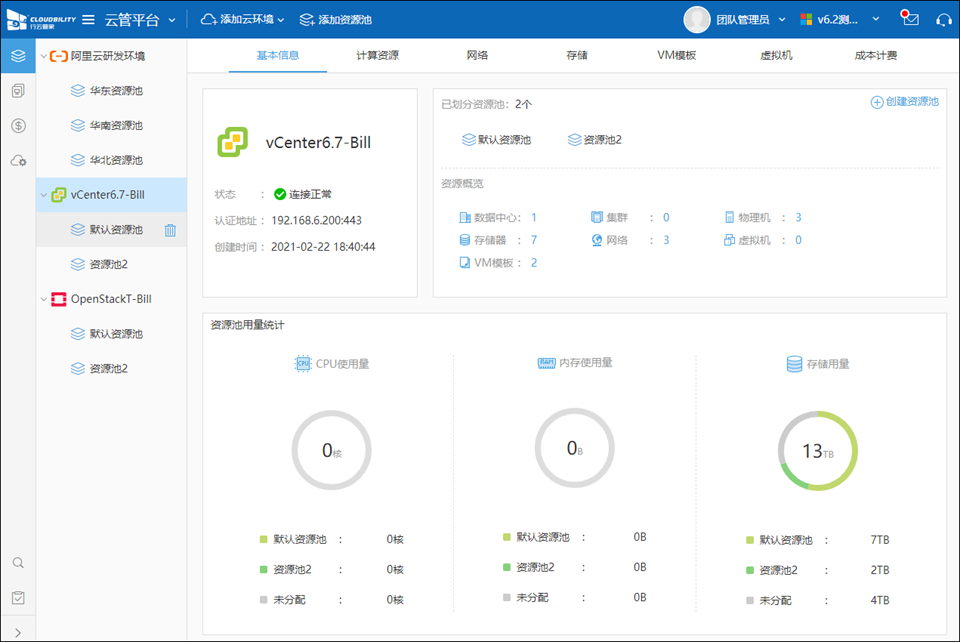The width and height of the screenshot is (960, 642).
Task: Click the headset support icon
Action: [943, 20]
